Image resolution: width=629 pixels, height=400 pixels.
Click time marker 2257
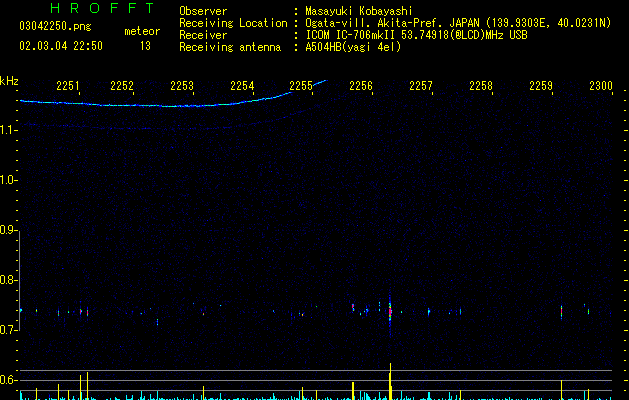click(421, 86)
